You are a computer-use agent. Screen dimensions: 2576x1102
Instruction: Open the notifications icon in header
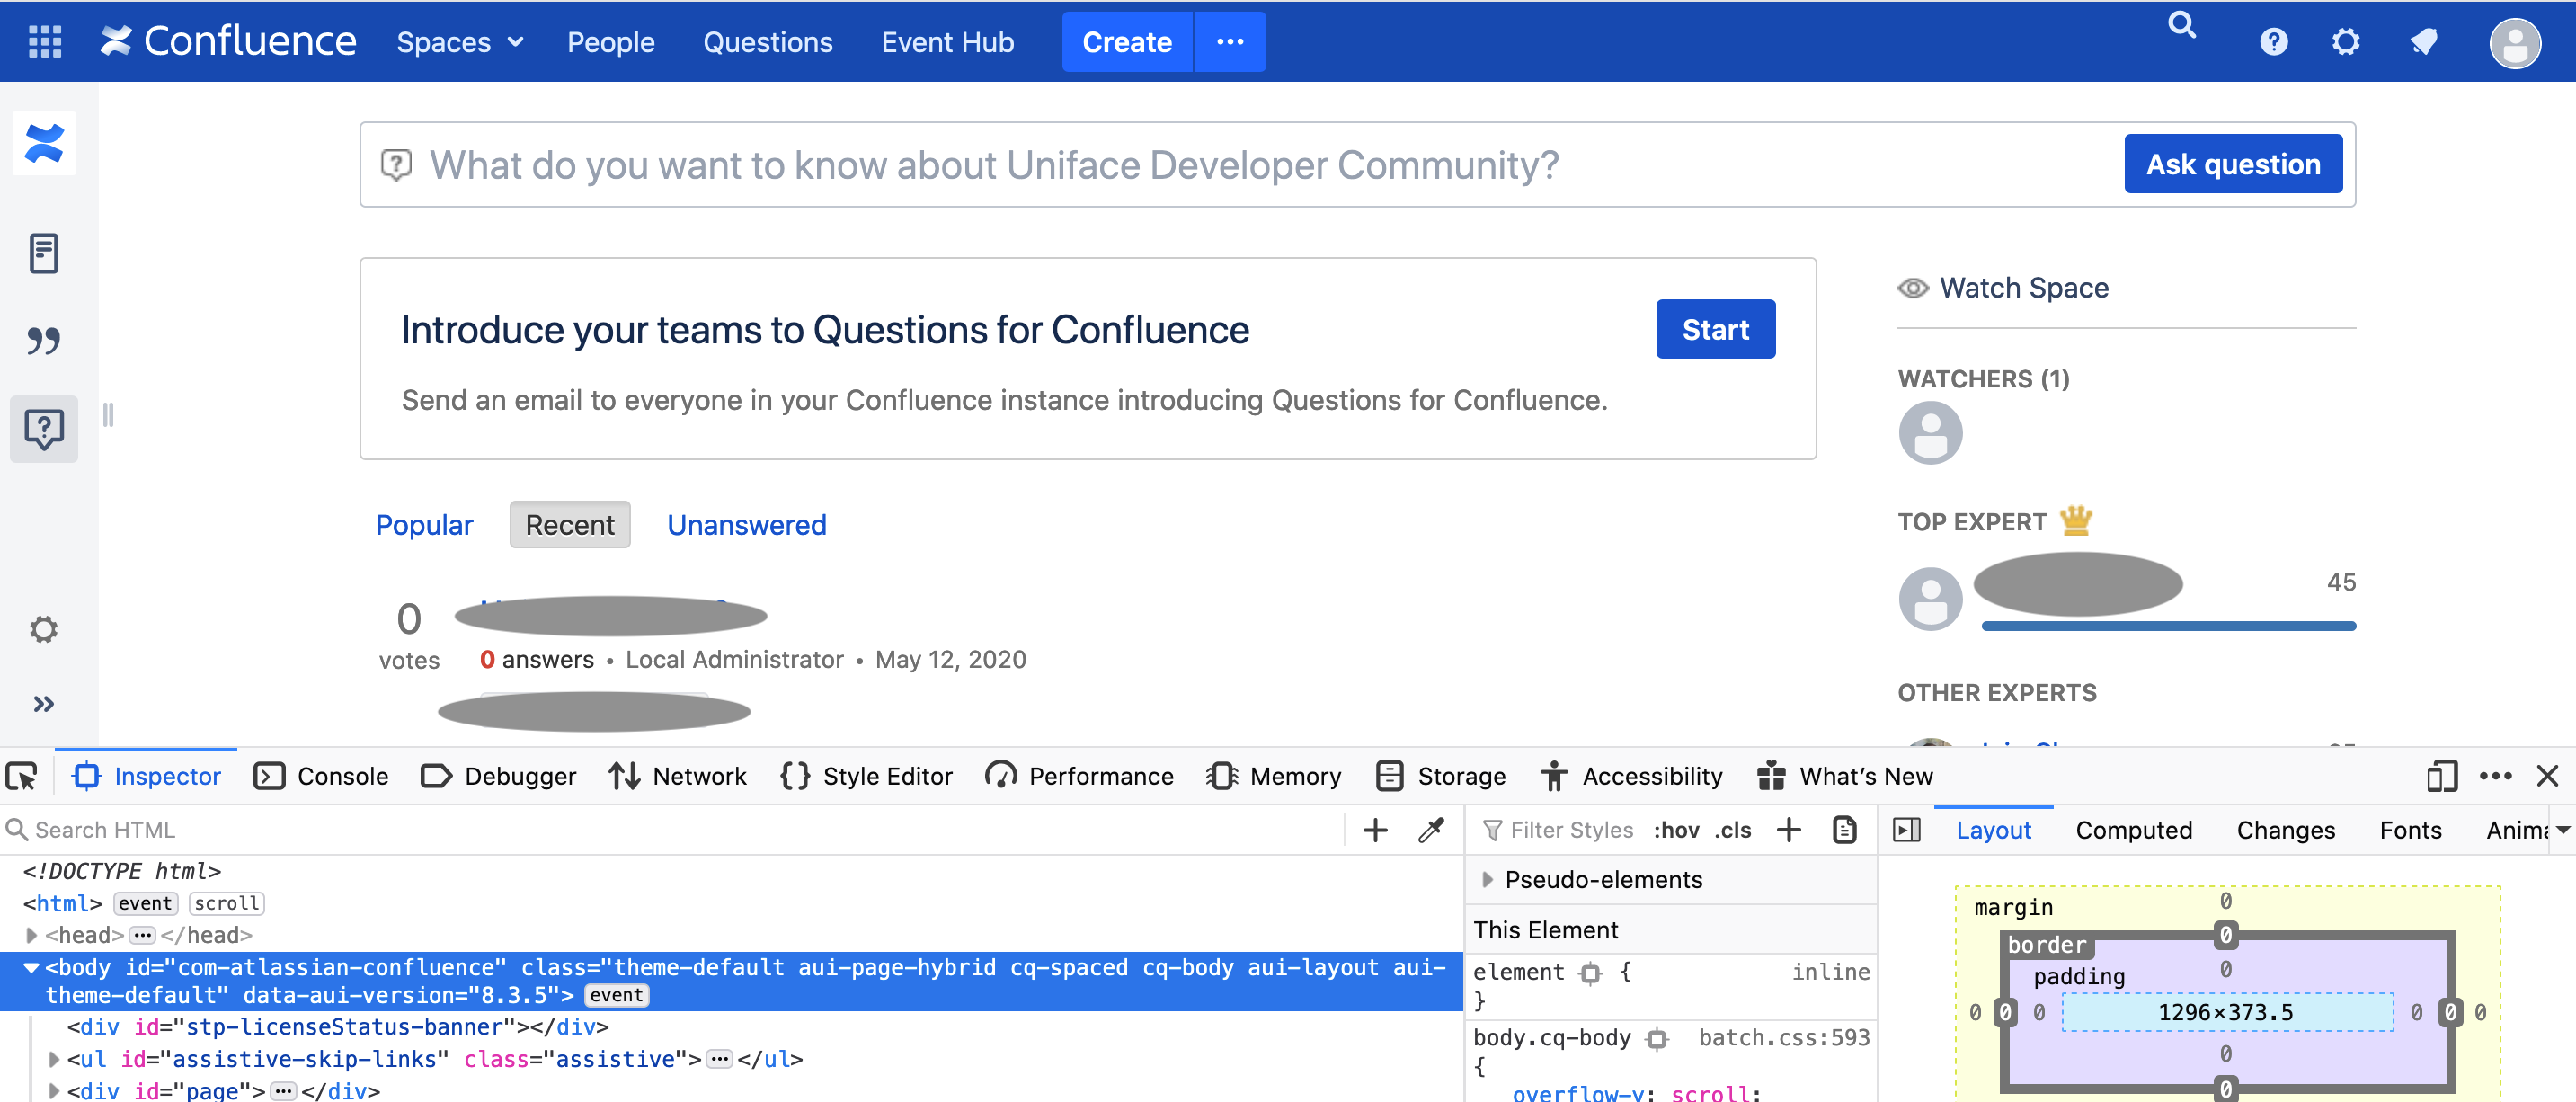2423,42
